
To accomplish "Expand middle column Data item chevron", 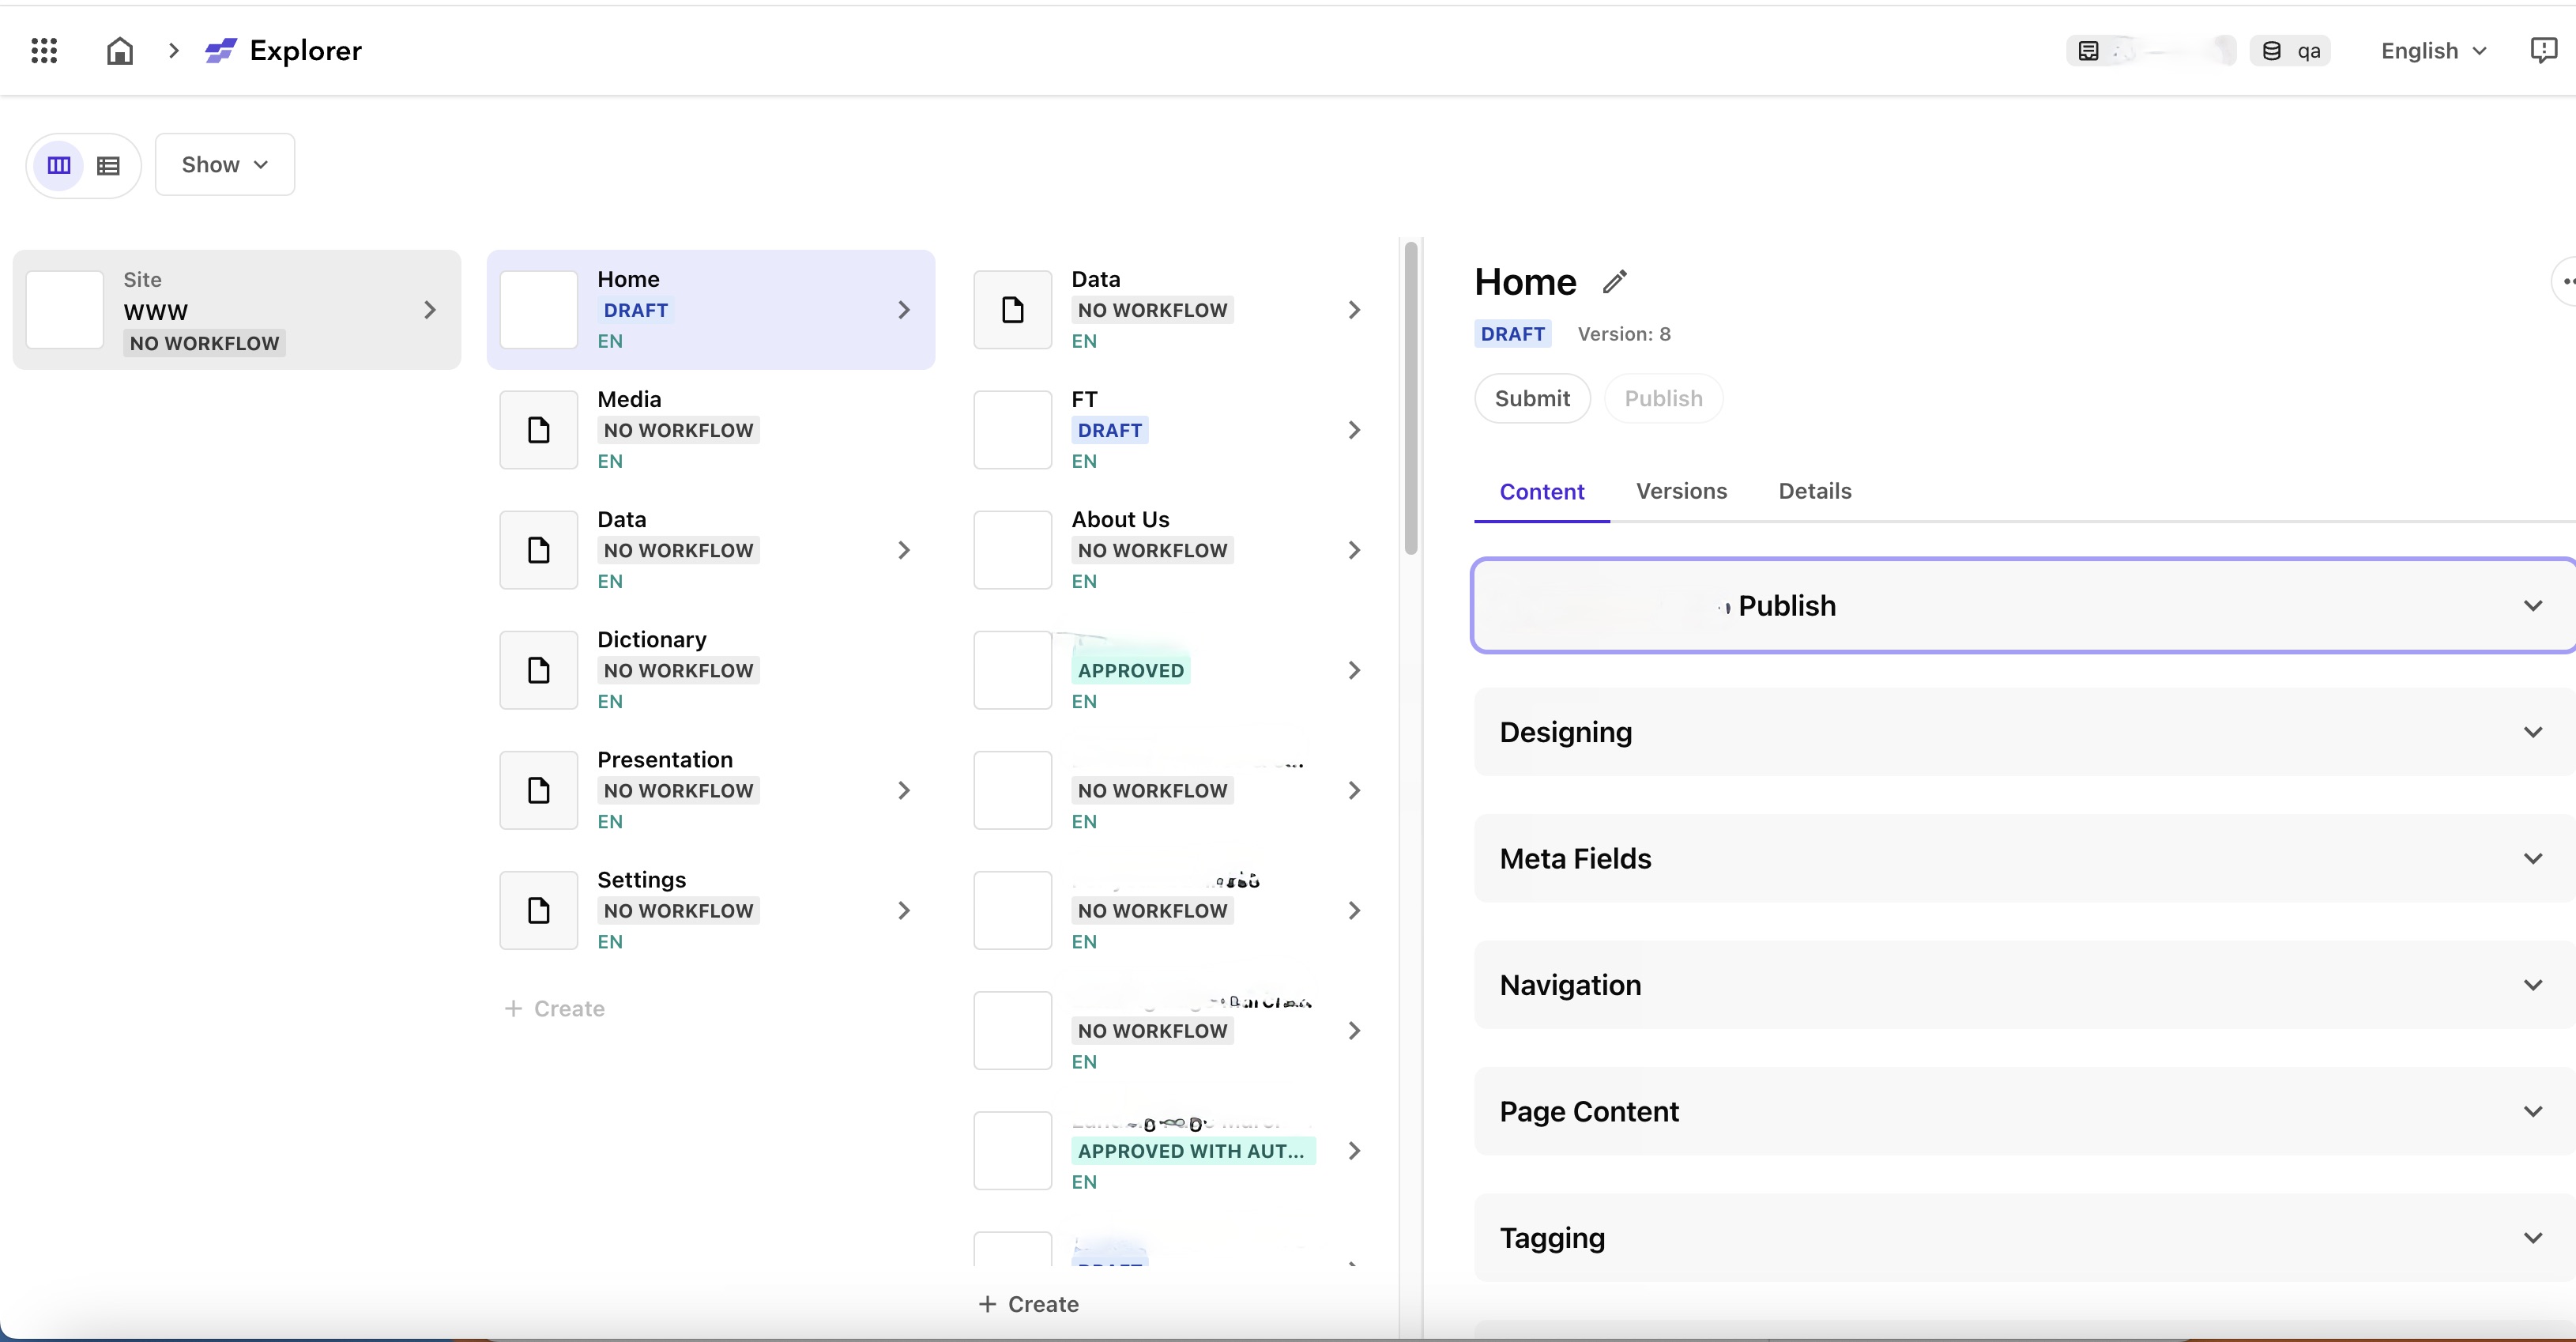I will [x=904, y=550].
